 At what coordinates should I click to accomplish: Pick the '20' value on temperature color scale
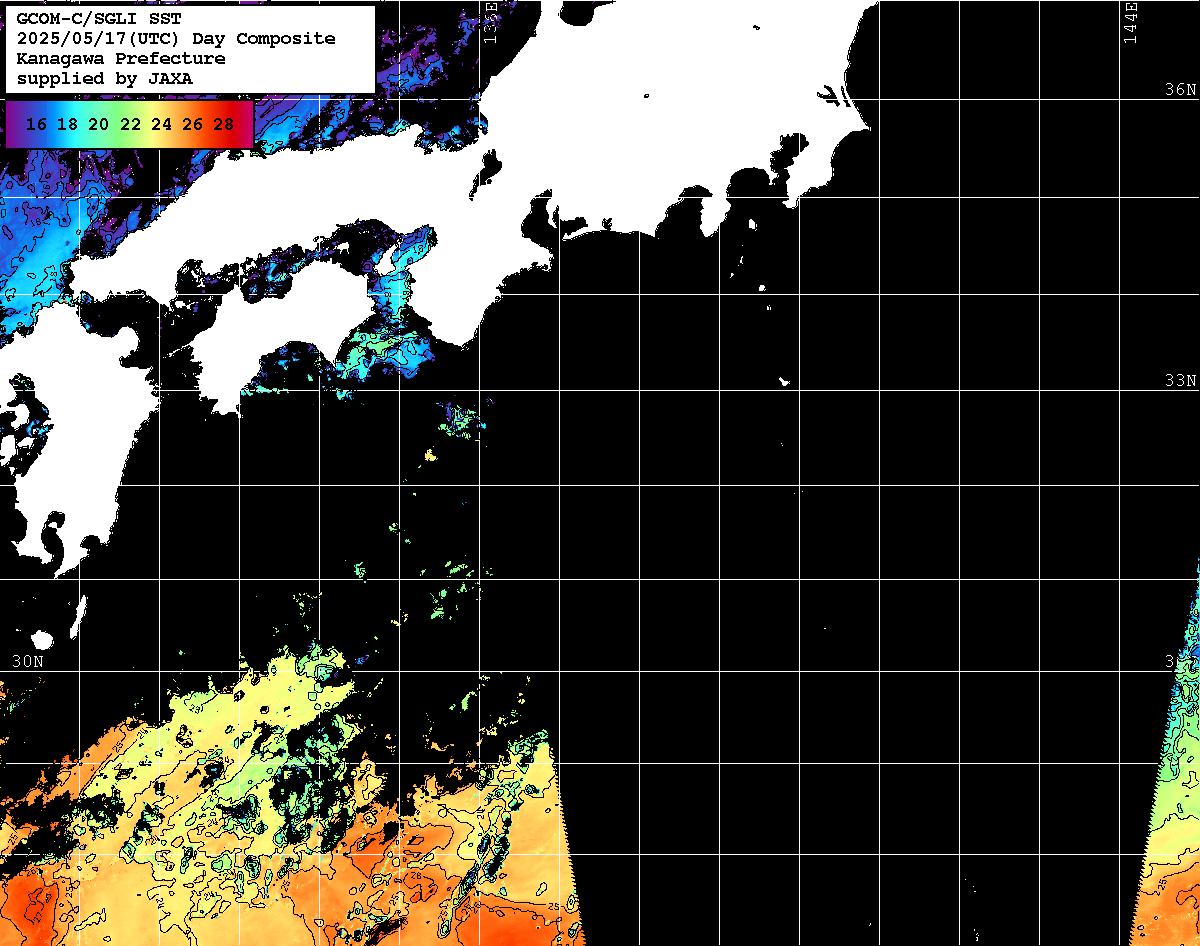click(98, 124)
